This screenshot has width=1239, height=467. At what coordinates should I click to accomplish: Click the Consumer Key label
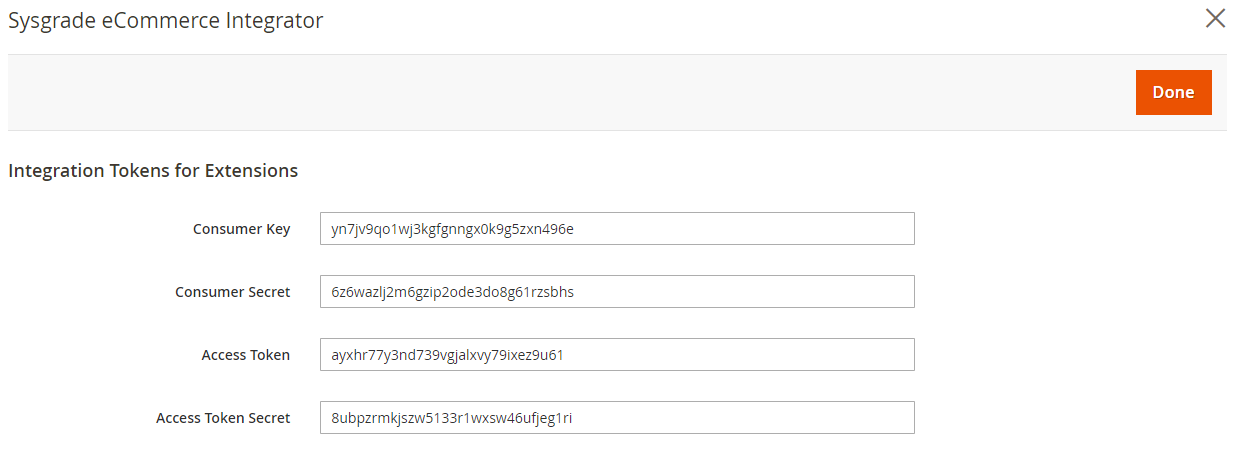241,229
